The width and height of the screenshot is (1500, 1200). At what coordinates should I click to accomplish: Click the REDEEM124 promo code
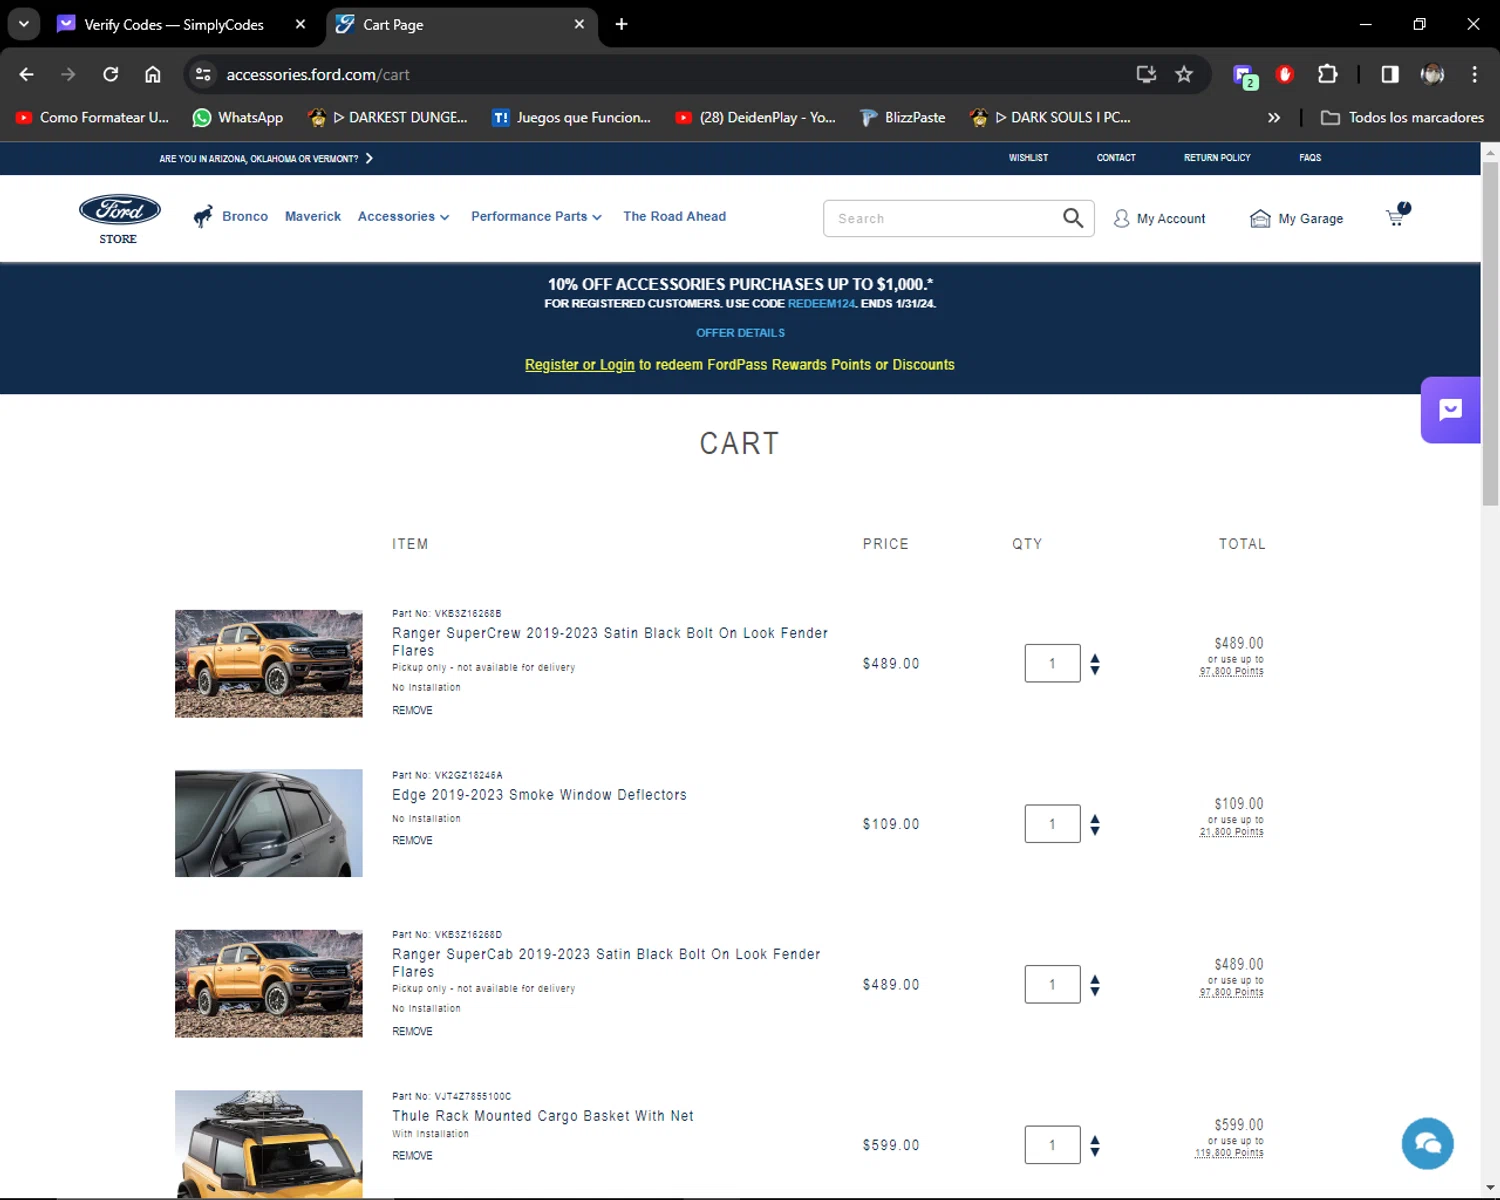(821, 303)
